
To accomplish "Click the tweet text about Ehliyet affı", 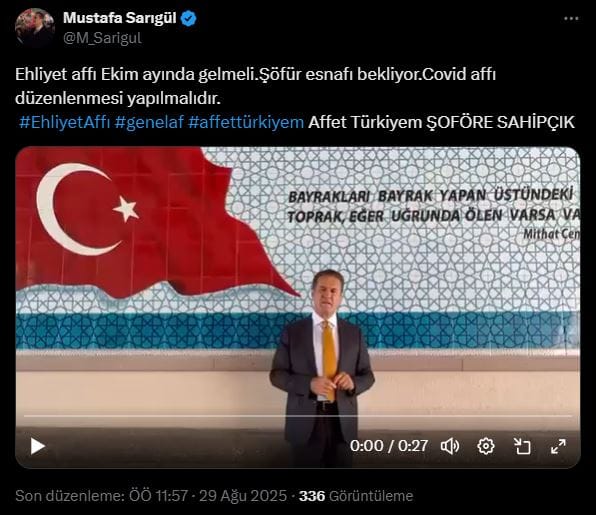I will pyautogui.click(x=255, y=86).
